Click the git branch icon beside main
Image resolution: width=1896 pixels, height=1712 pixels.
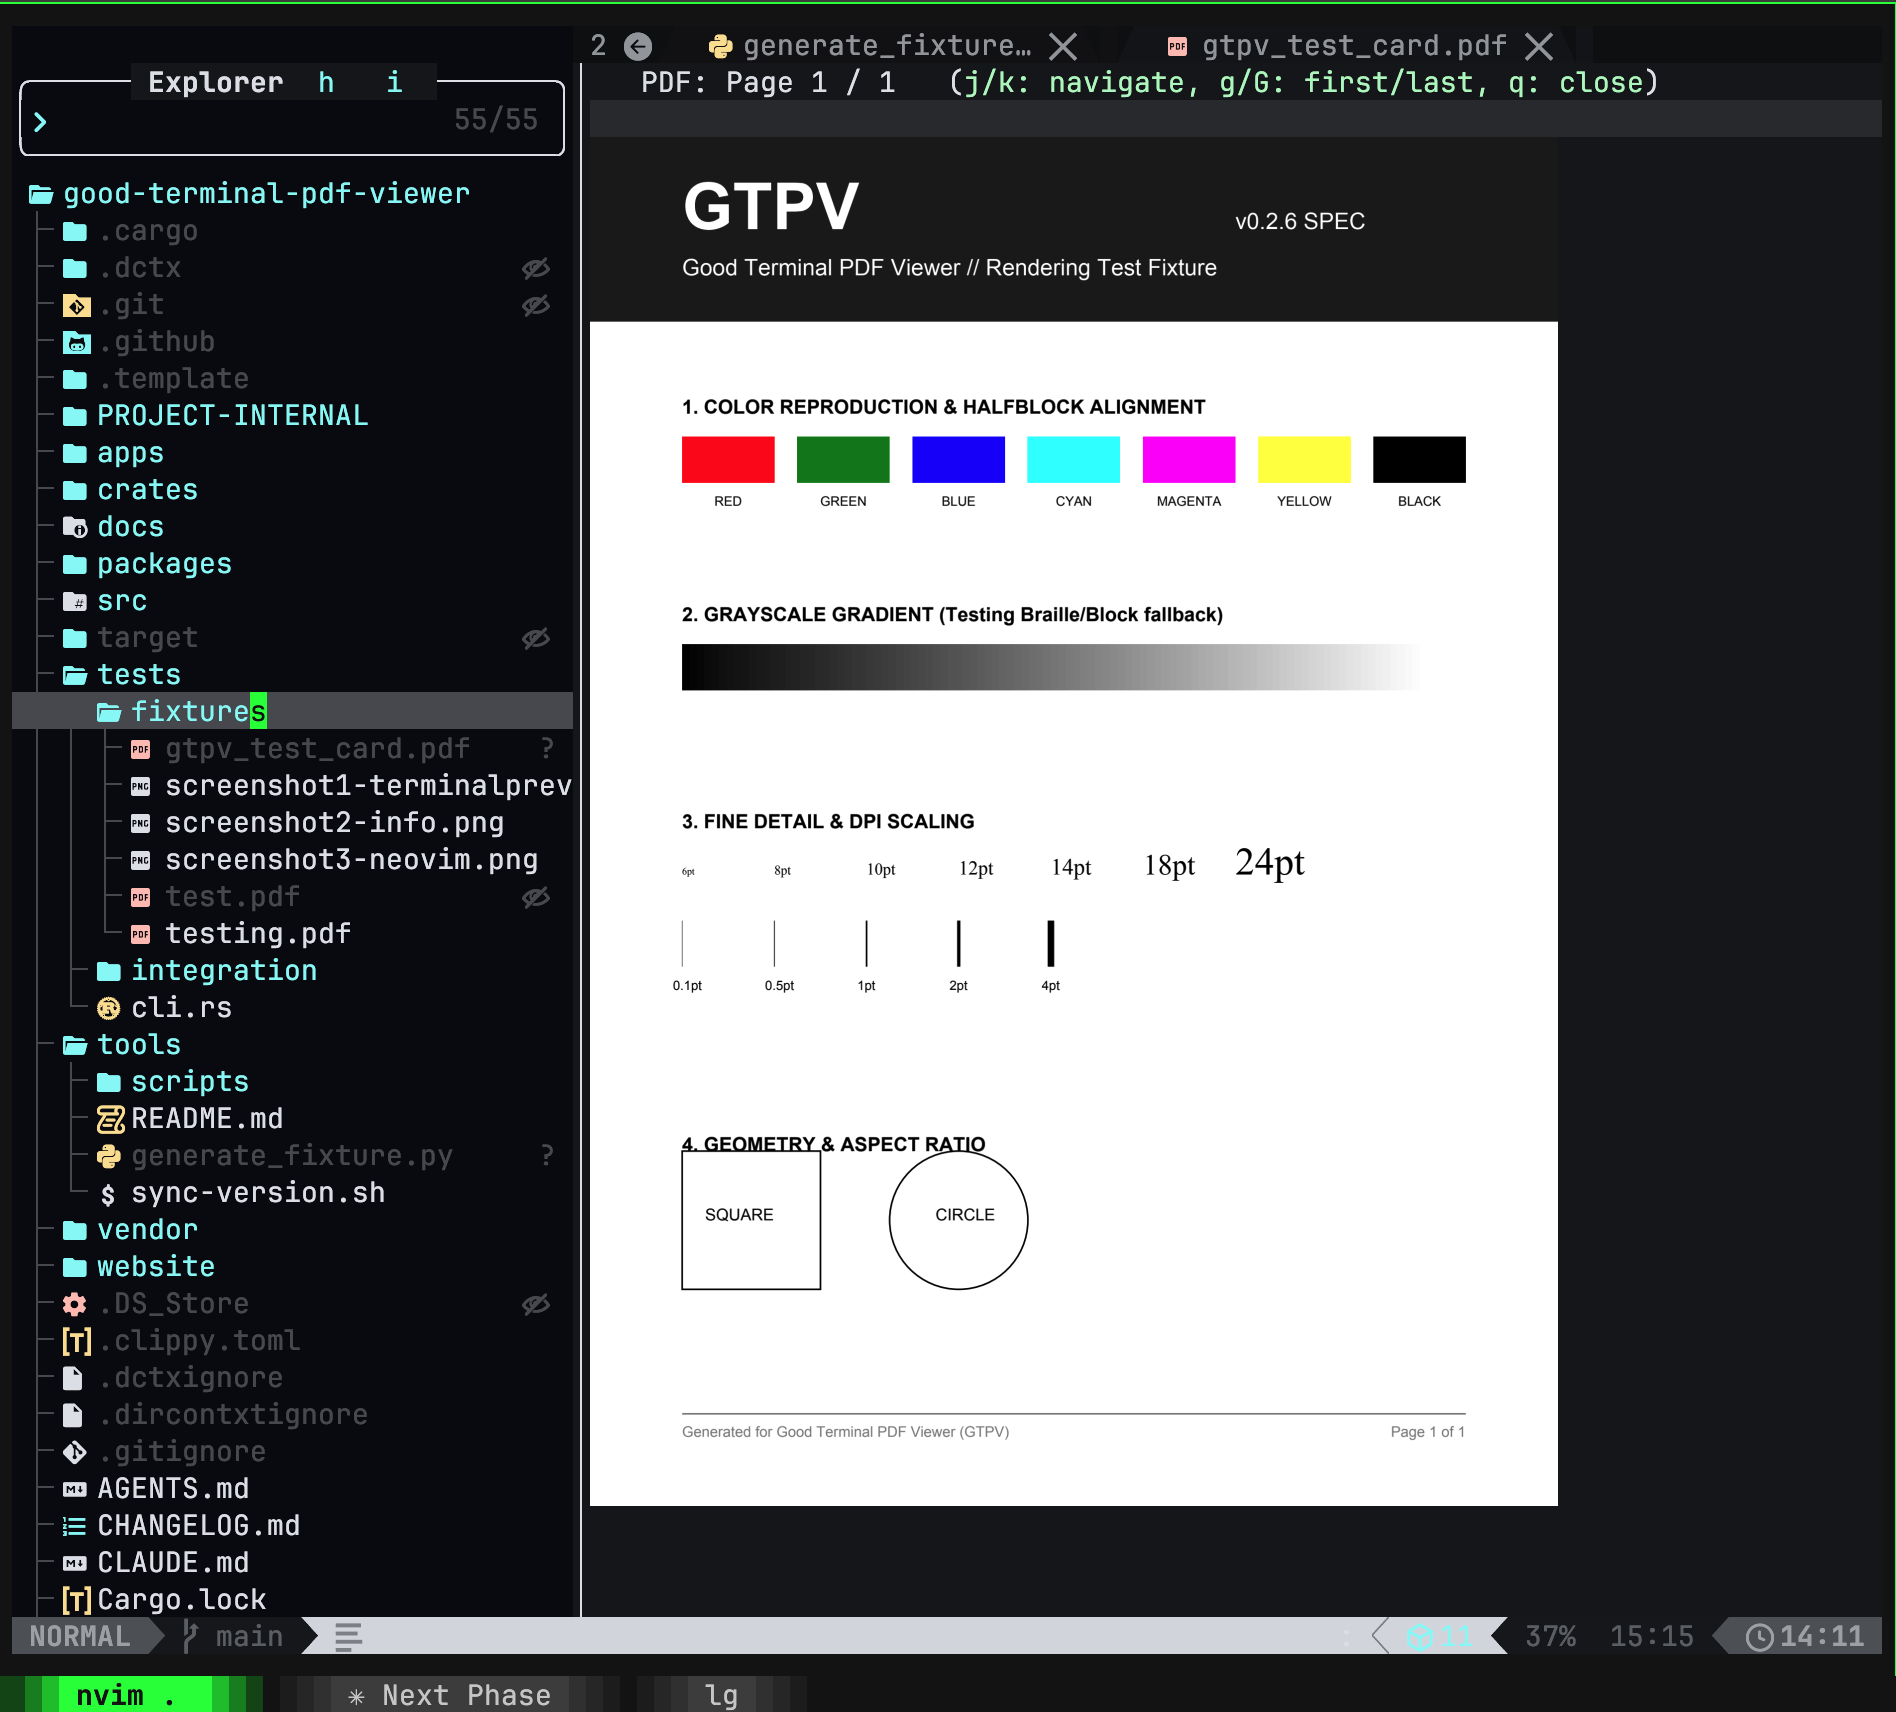click(x=189, y=1636)
